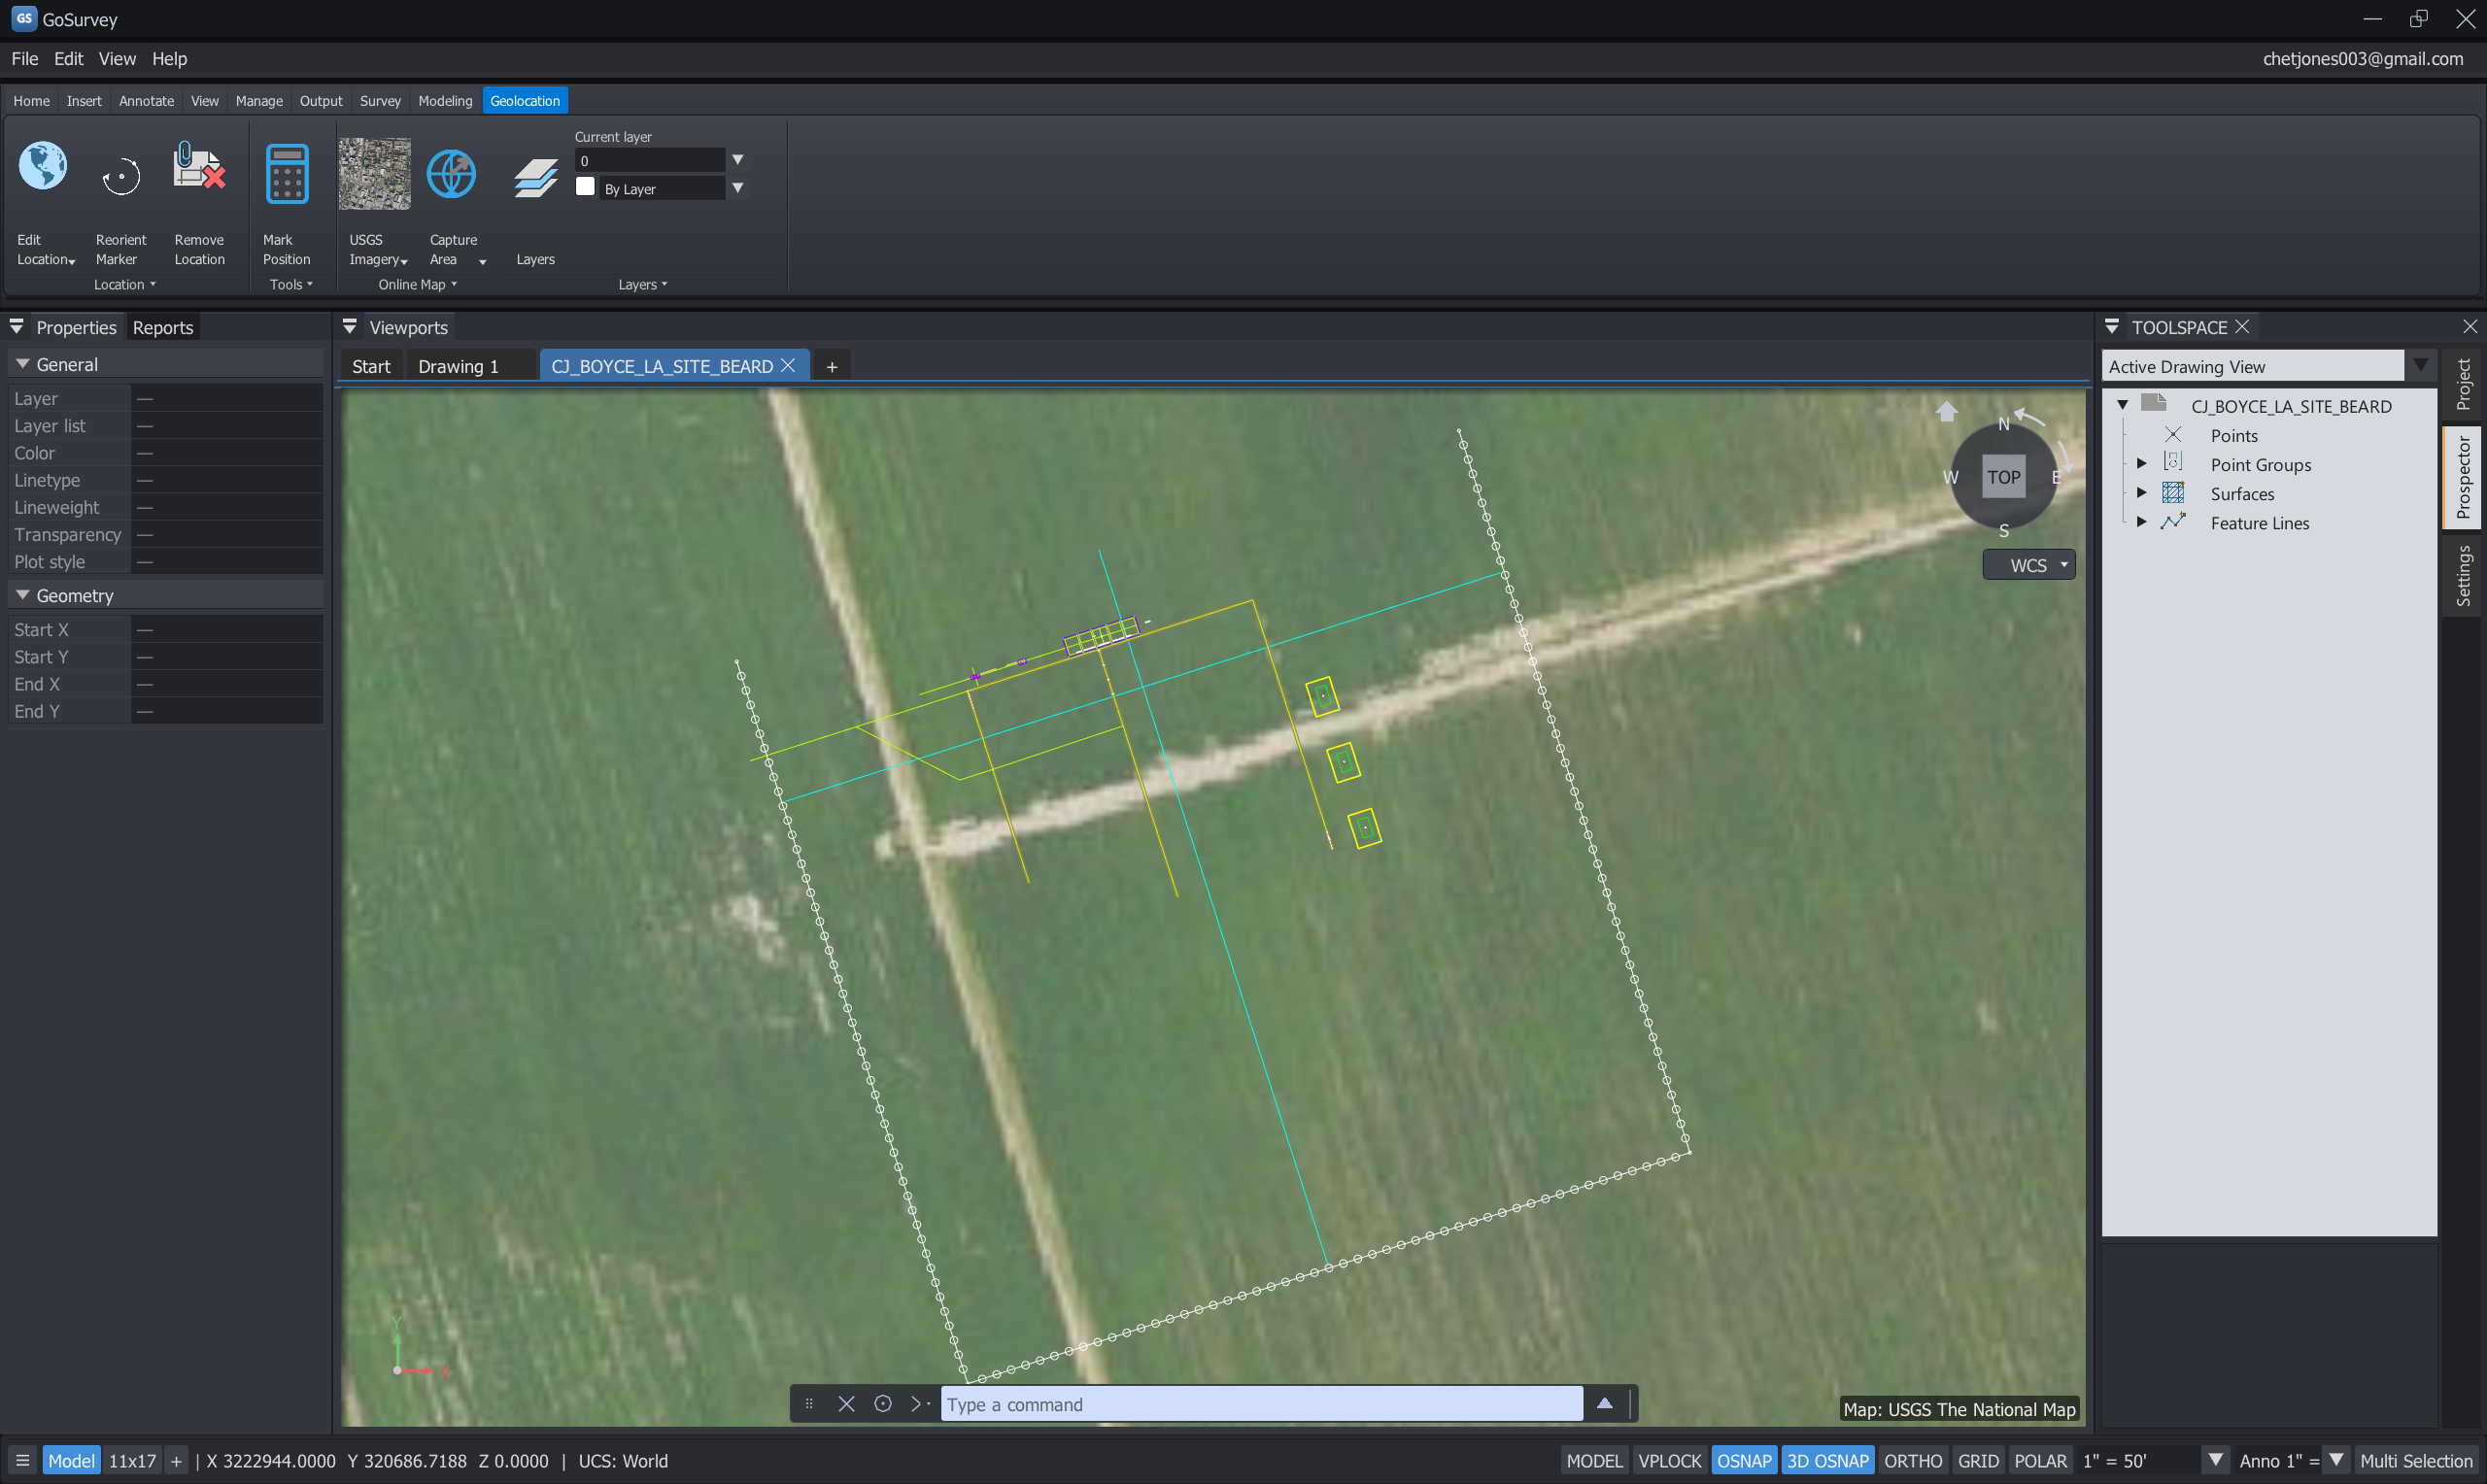Switch to the Survey ribbon tab
The width and height of the screenshot is (2487, 1484).
tap(380, 100)
